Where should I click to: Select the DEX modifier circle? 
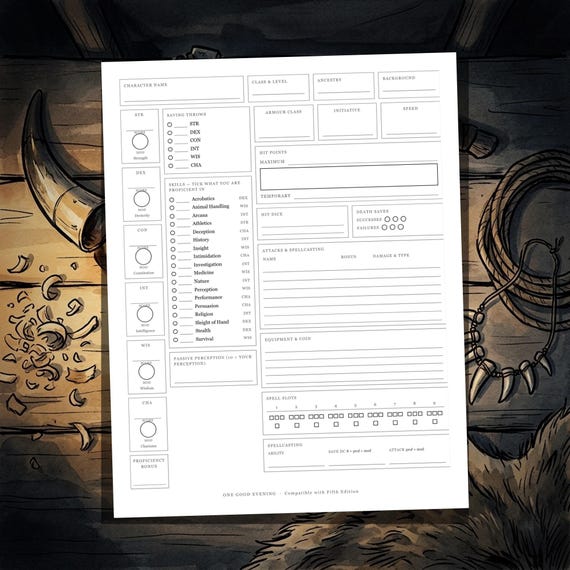pyautogui.click(x=141, y=199)
